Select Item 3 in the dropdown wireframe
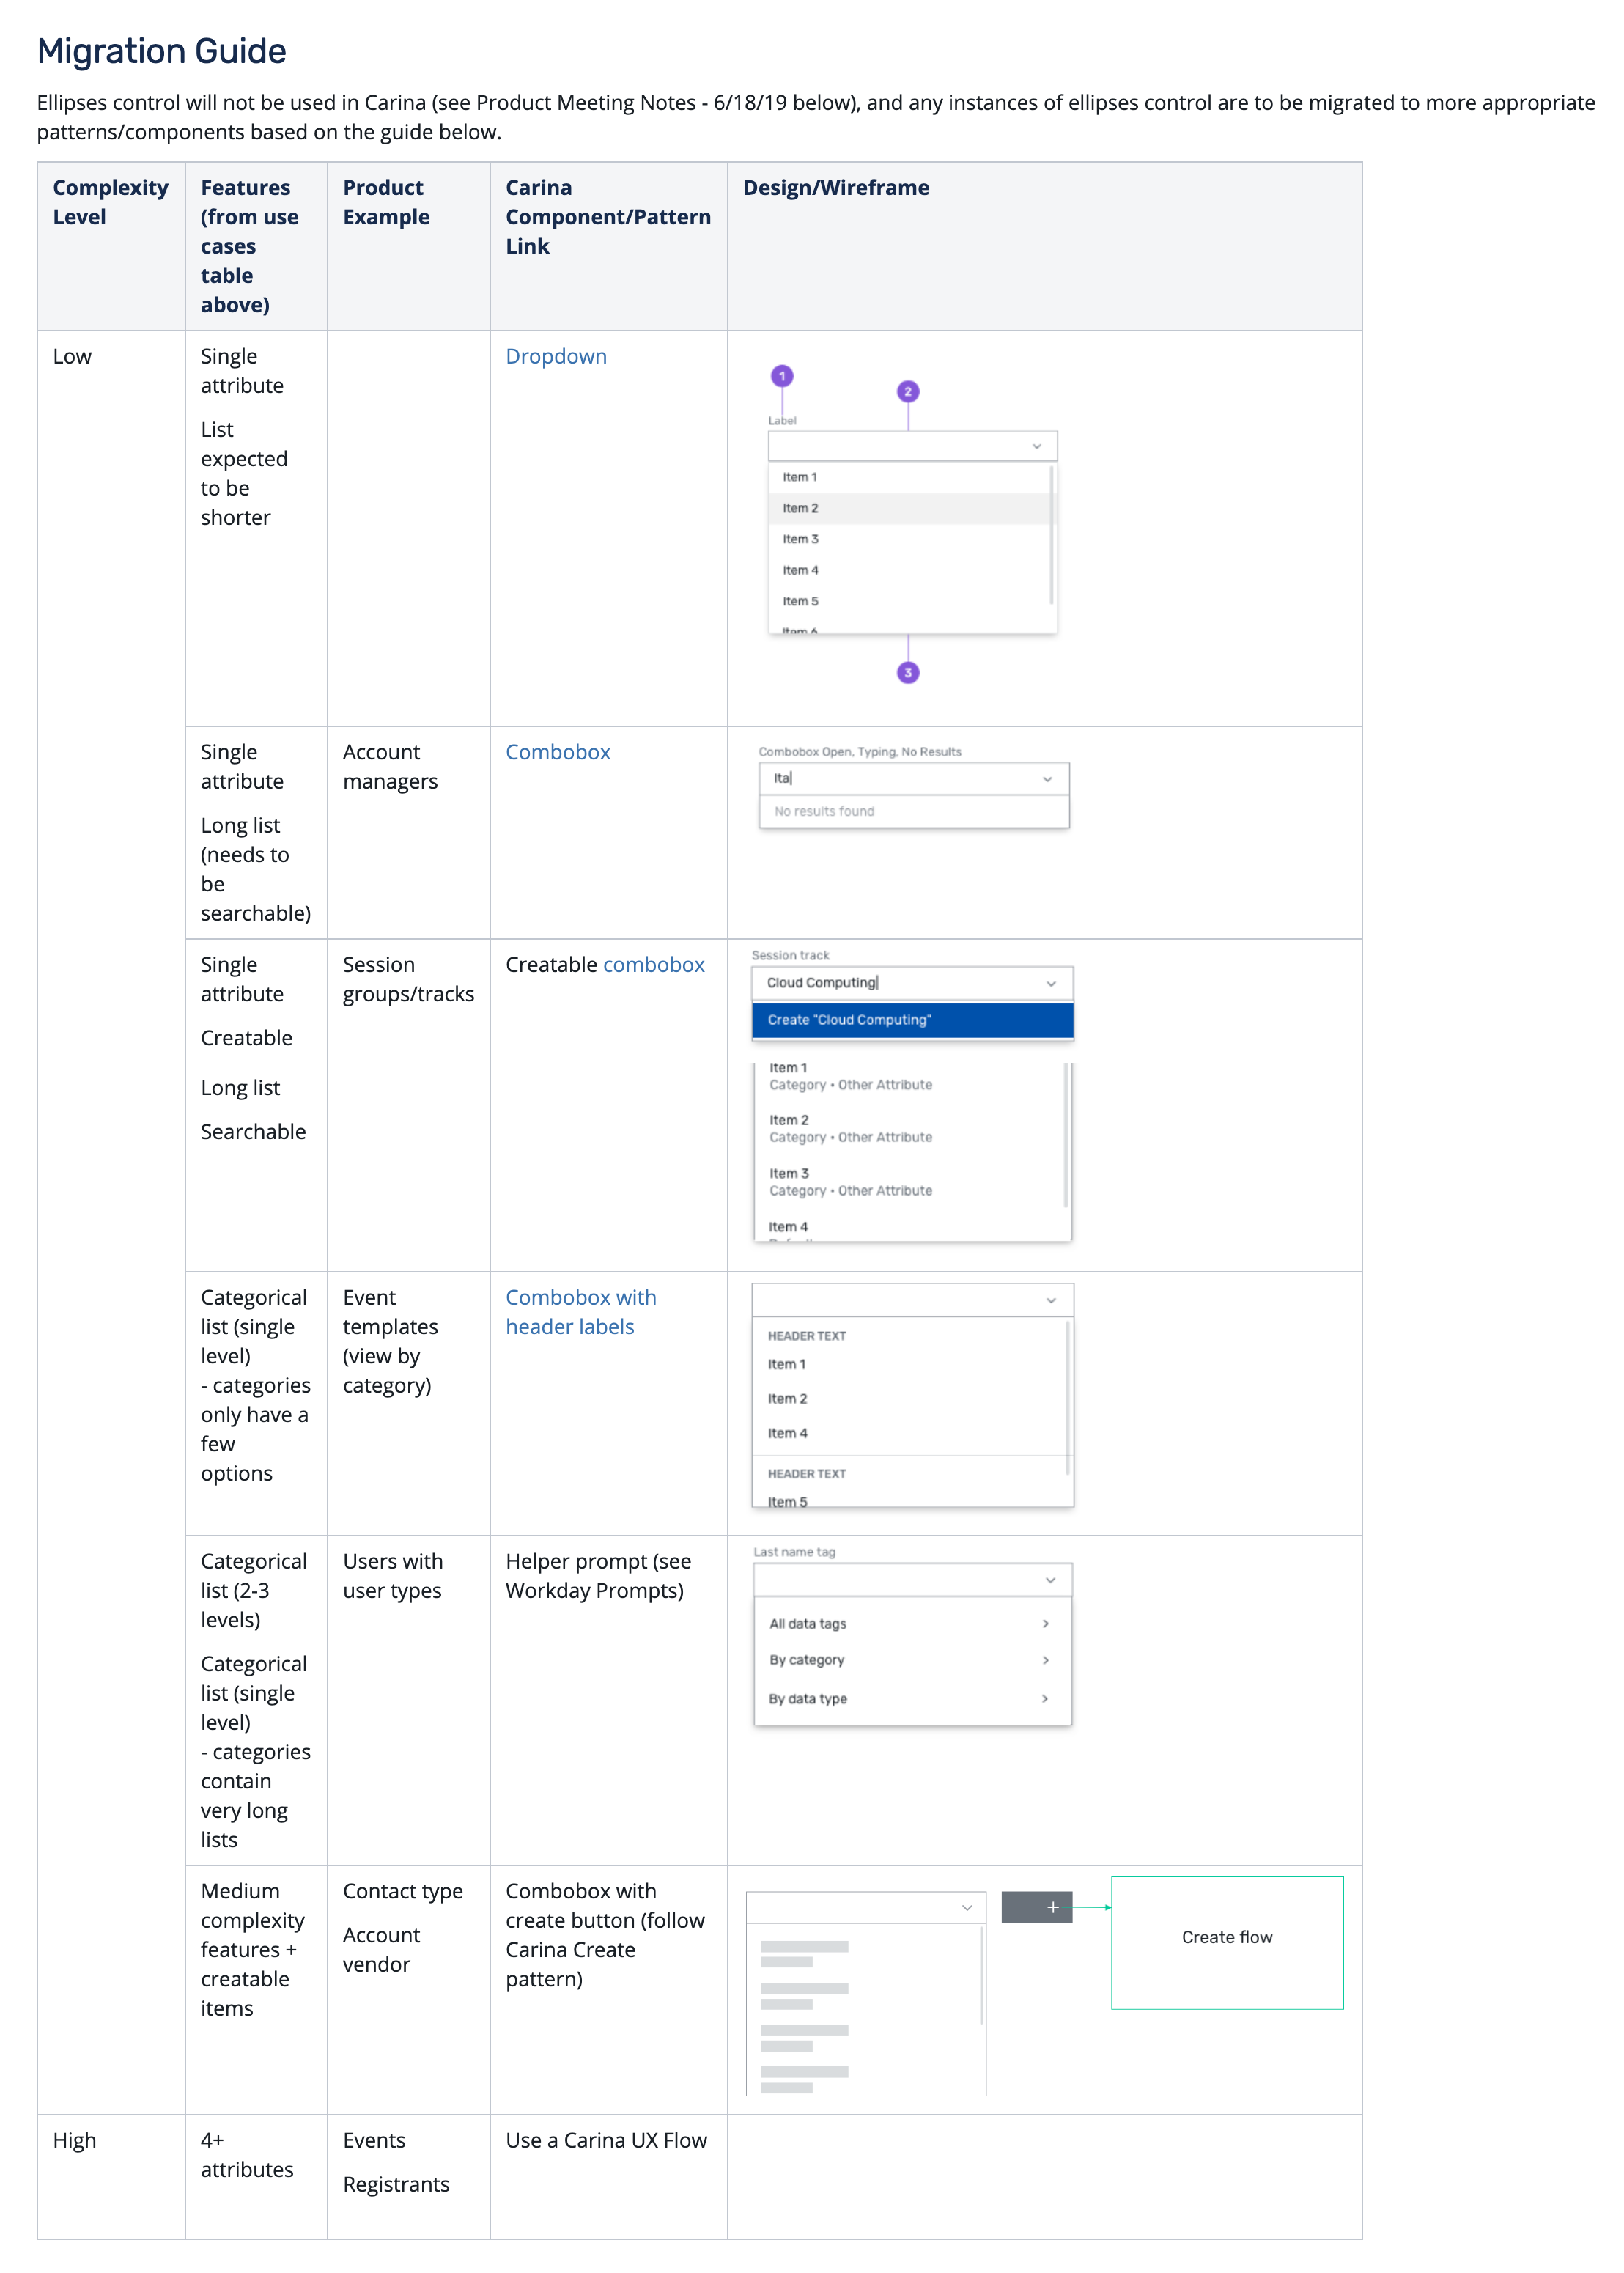Image resolution: width=1624 pixels, height=2273 pixels. tap(909, 539)
